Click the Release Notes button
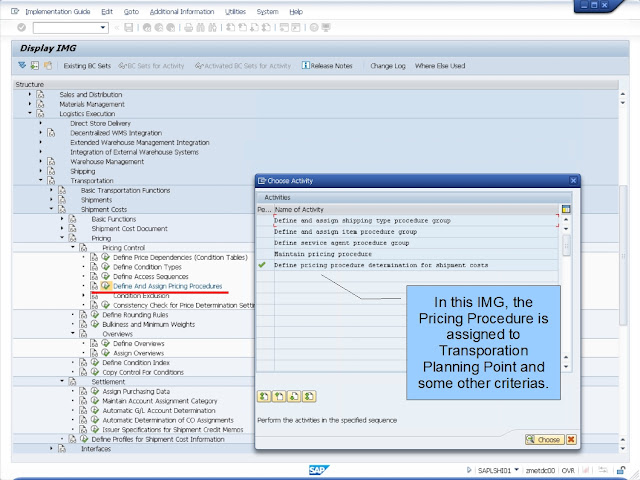 [327, 66]
